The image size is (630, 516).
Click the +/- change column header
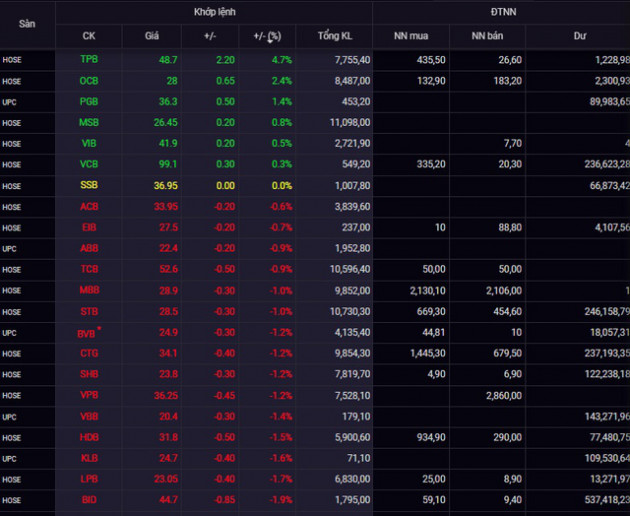pos(210,36)
